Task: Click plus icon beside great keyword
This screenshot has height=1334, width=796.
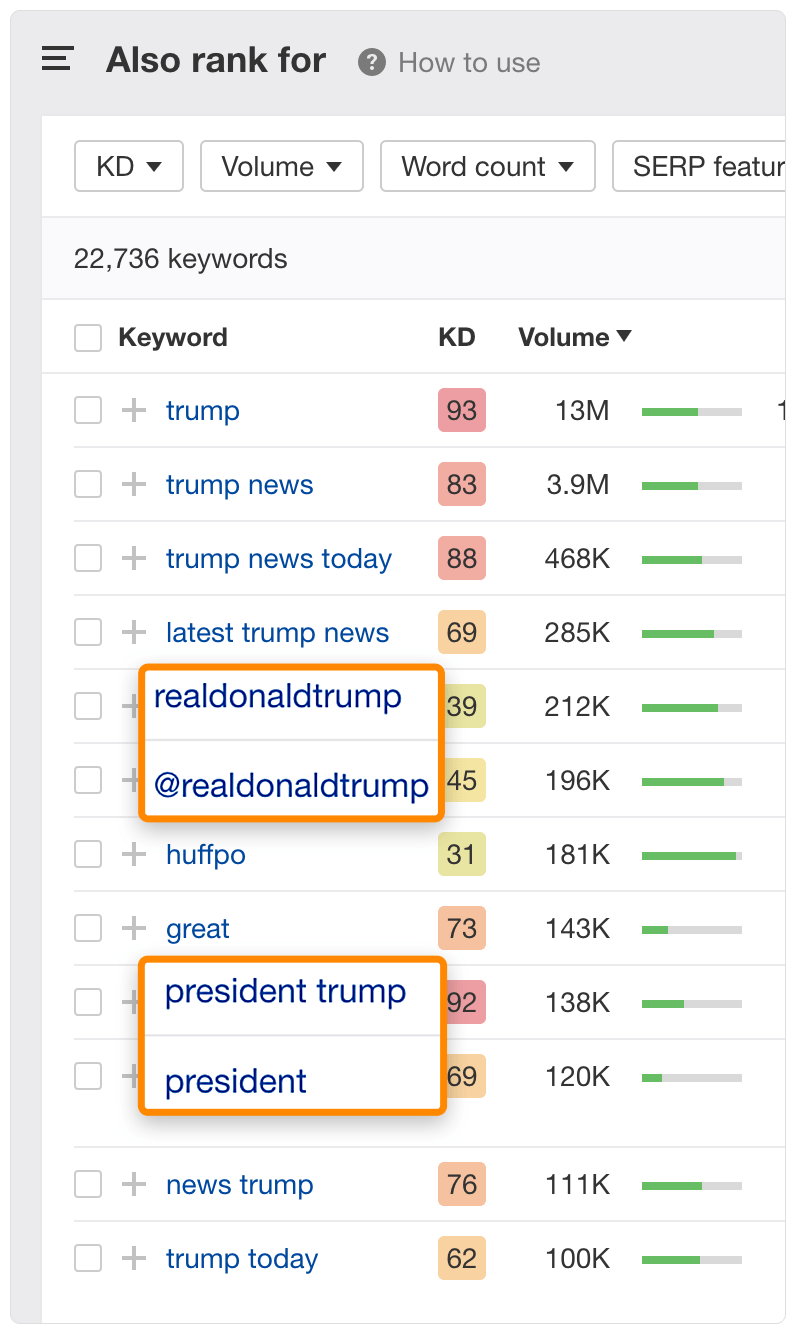Action: 134,928
